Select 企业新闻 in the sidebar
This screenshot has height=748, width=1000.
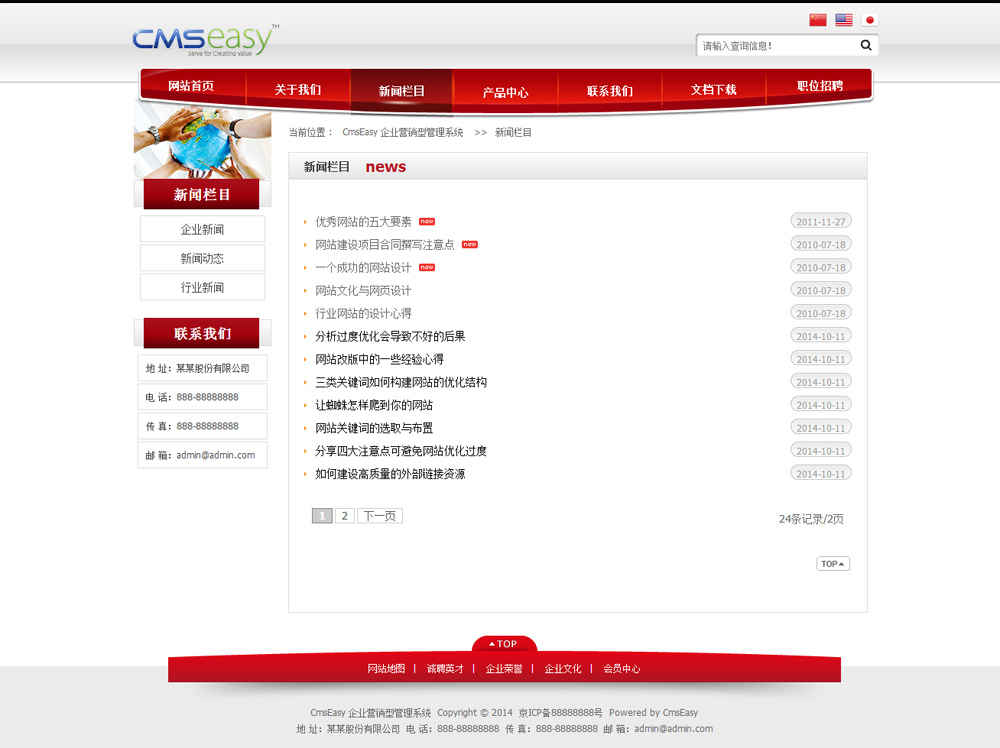coord(202,230)
